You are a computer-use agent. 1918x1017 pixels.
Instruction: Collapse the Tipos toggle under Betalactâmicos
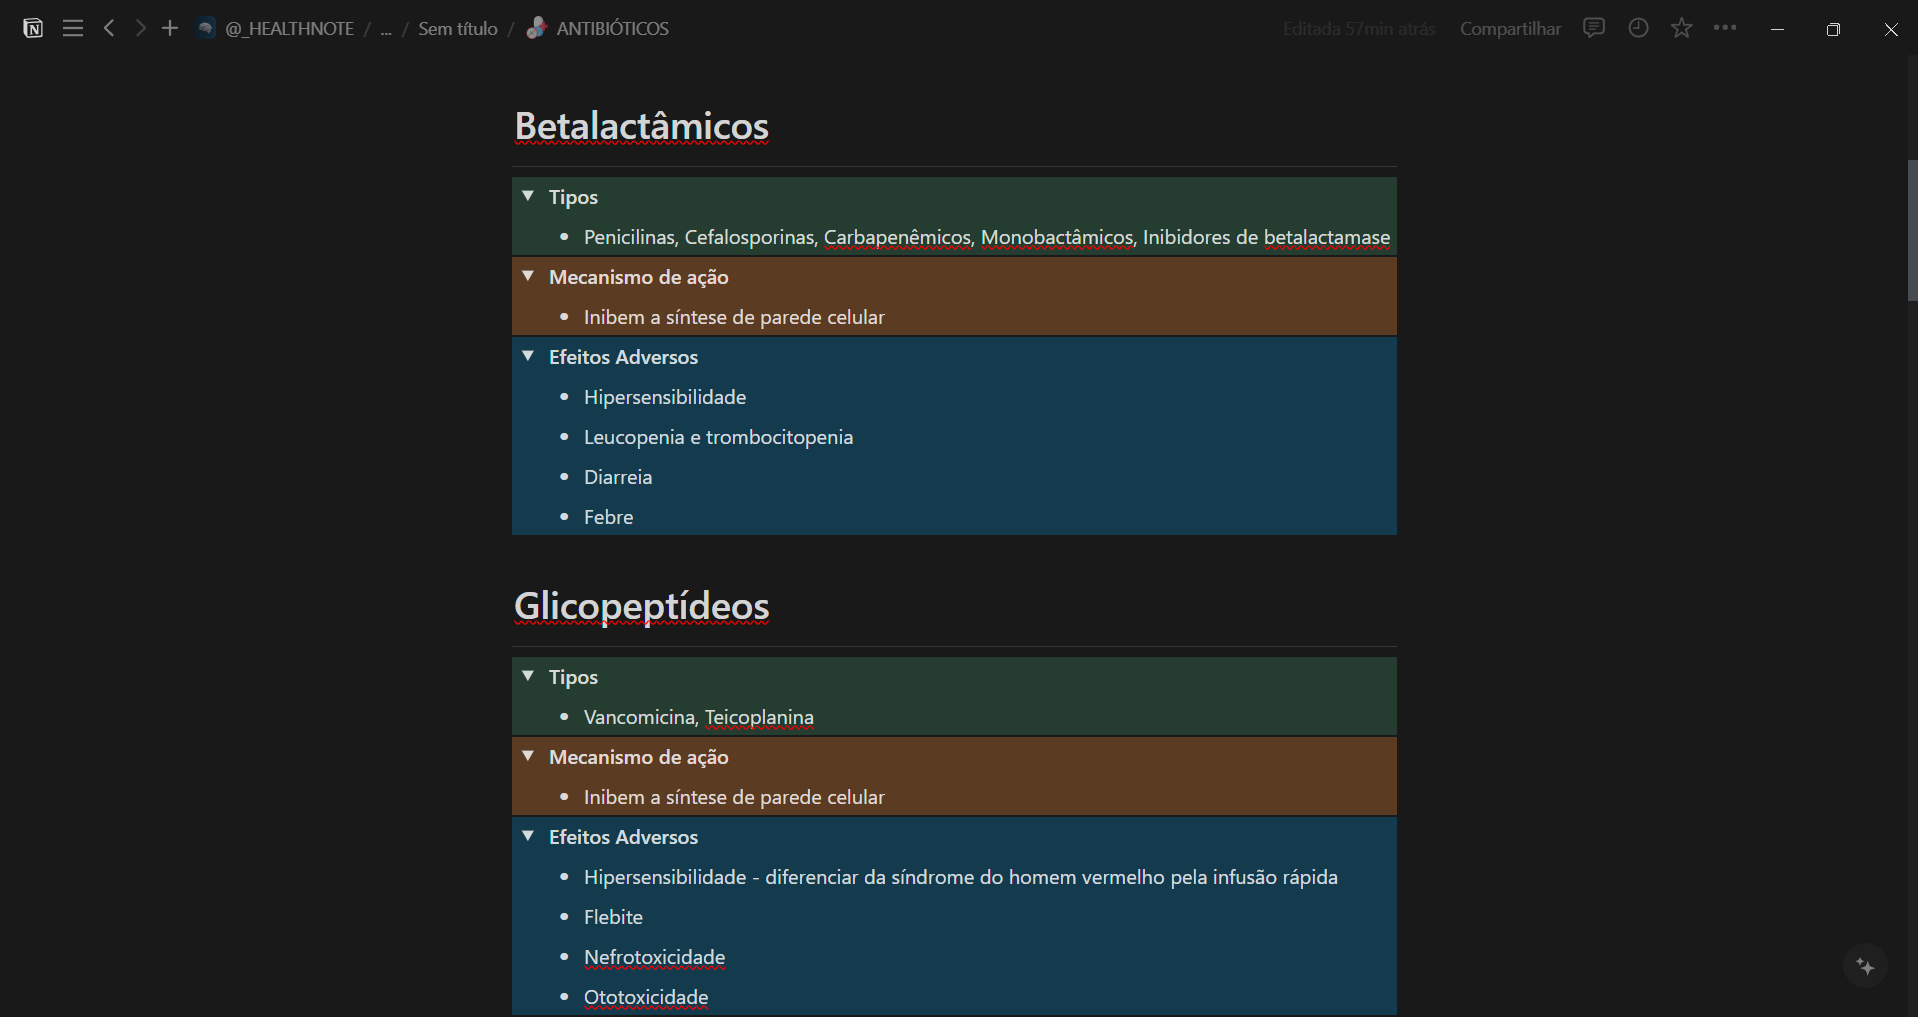click(528, 196)
